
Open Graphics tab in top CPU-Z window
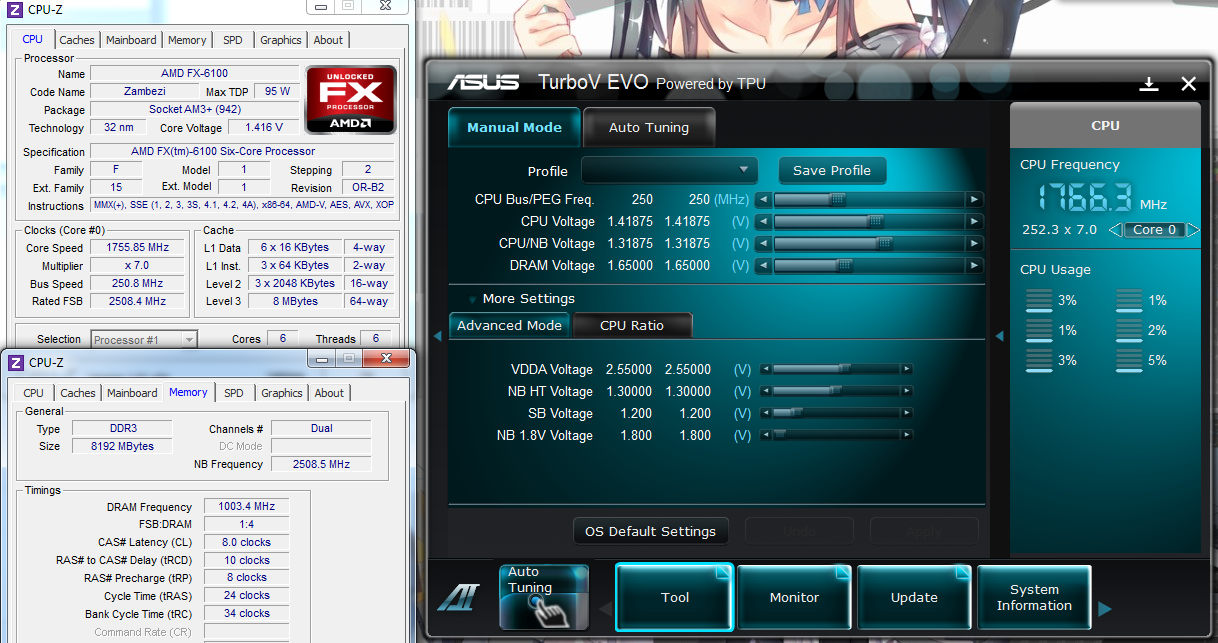point(281,40)
